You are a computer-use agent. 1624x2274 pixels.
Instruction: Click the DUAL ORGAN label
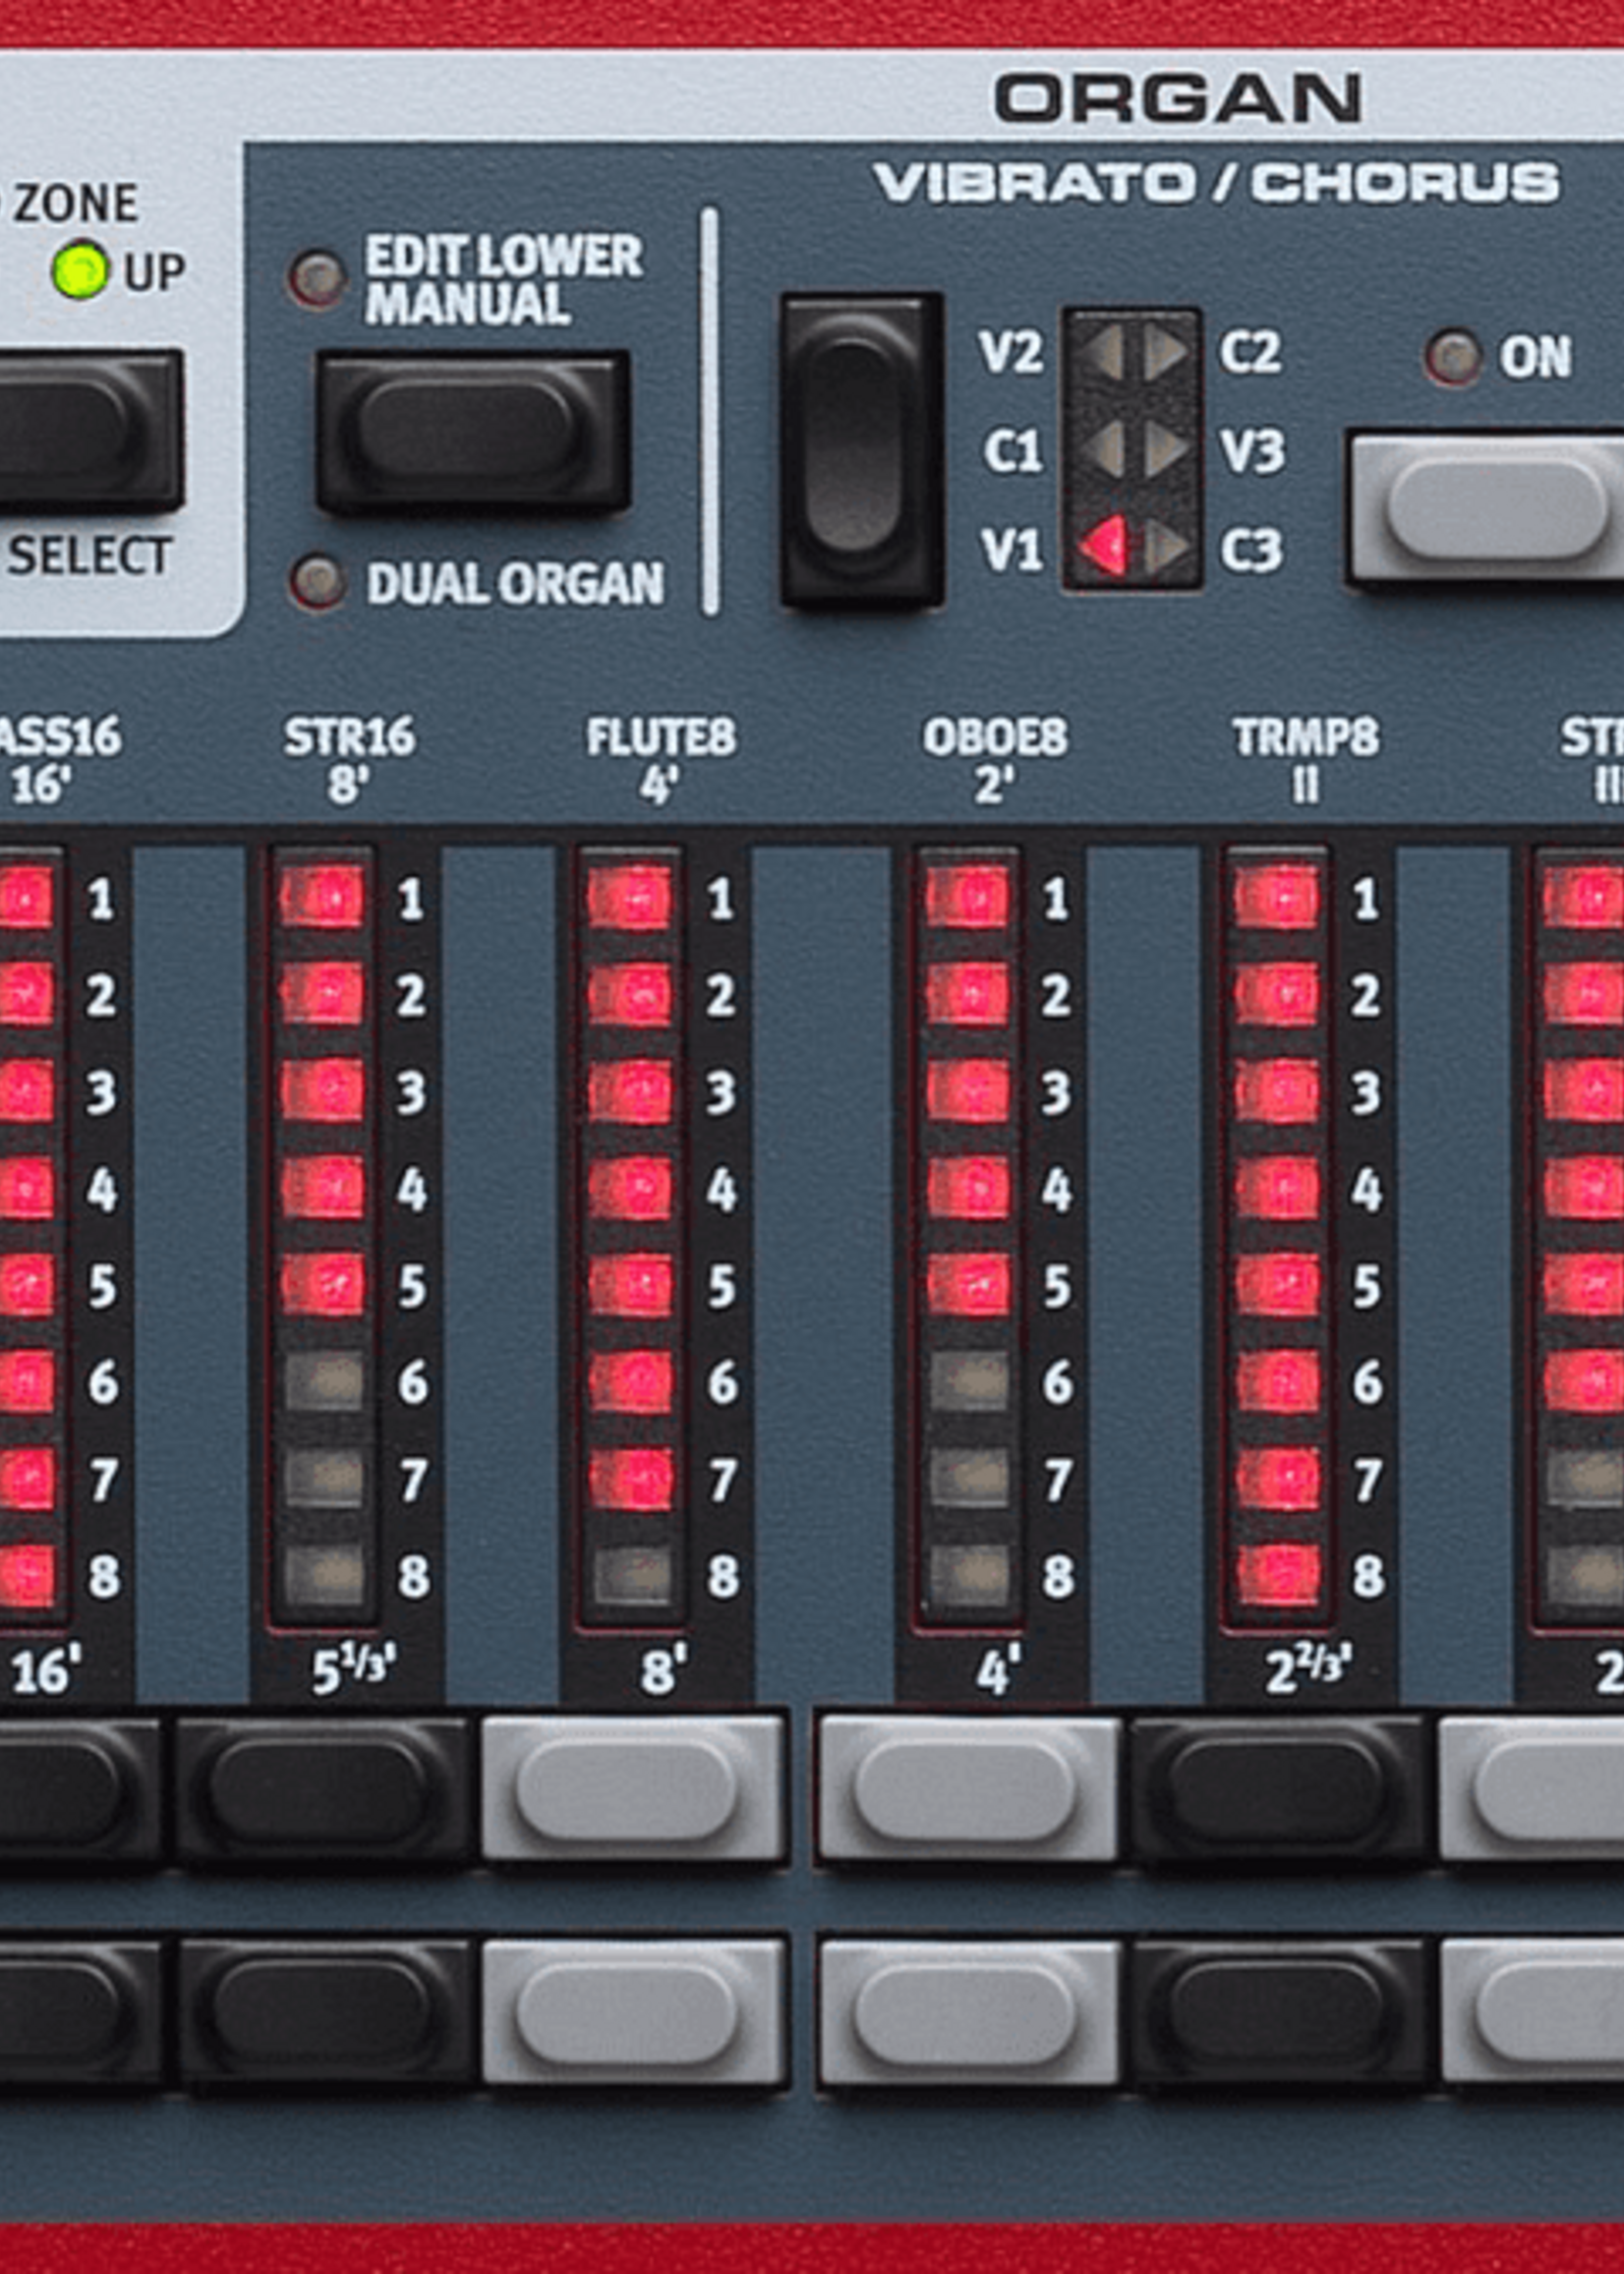515,584
